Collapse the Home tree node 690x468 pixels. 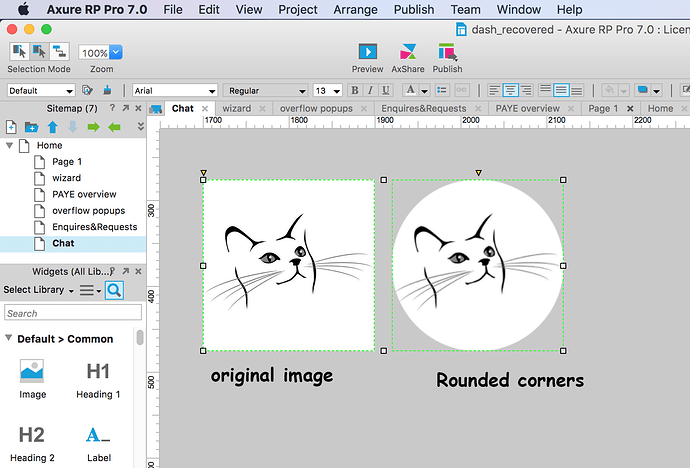click(x=9, y=145)
